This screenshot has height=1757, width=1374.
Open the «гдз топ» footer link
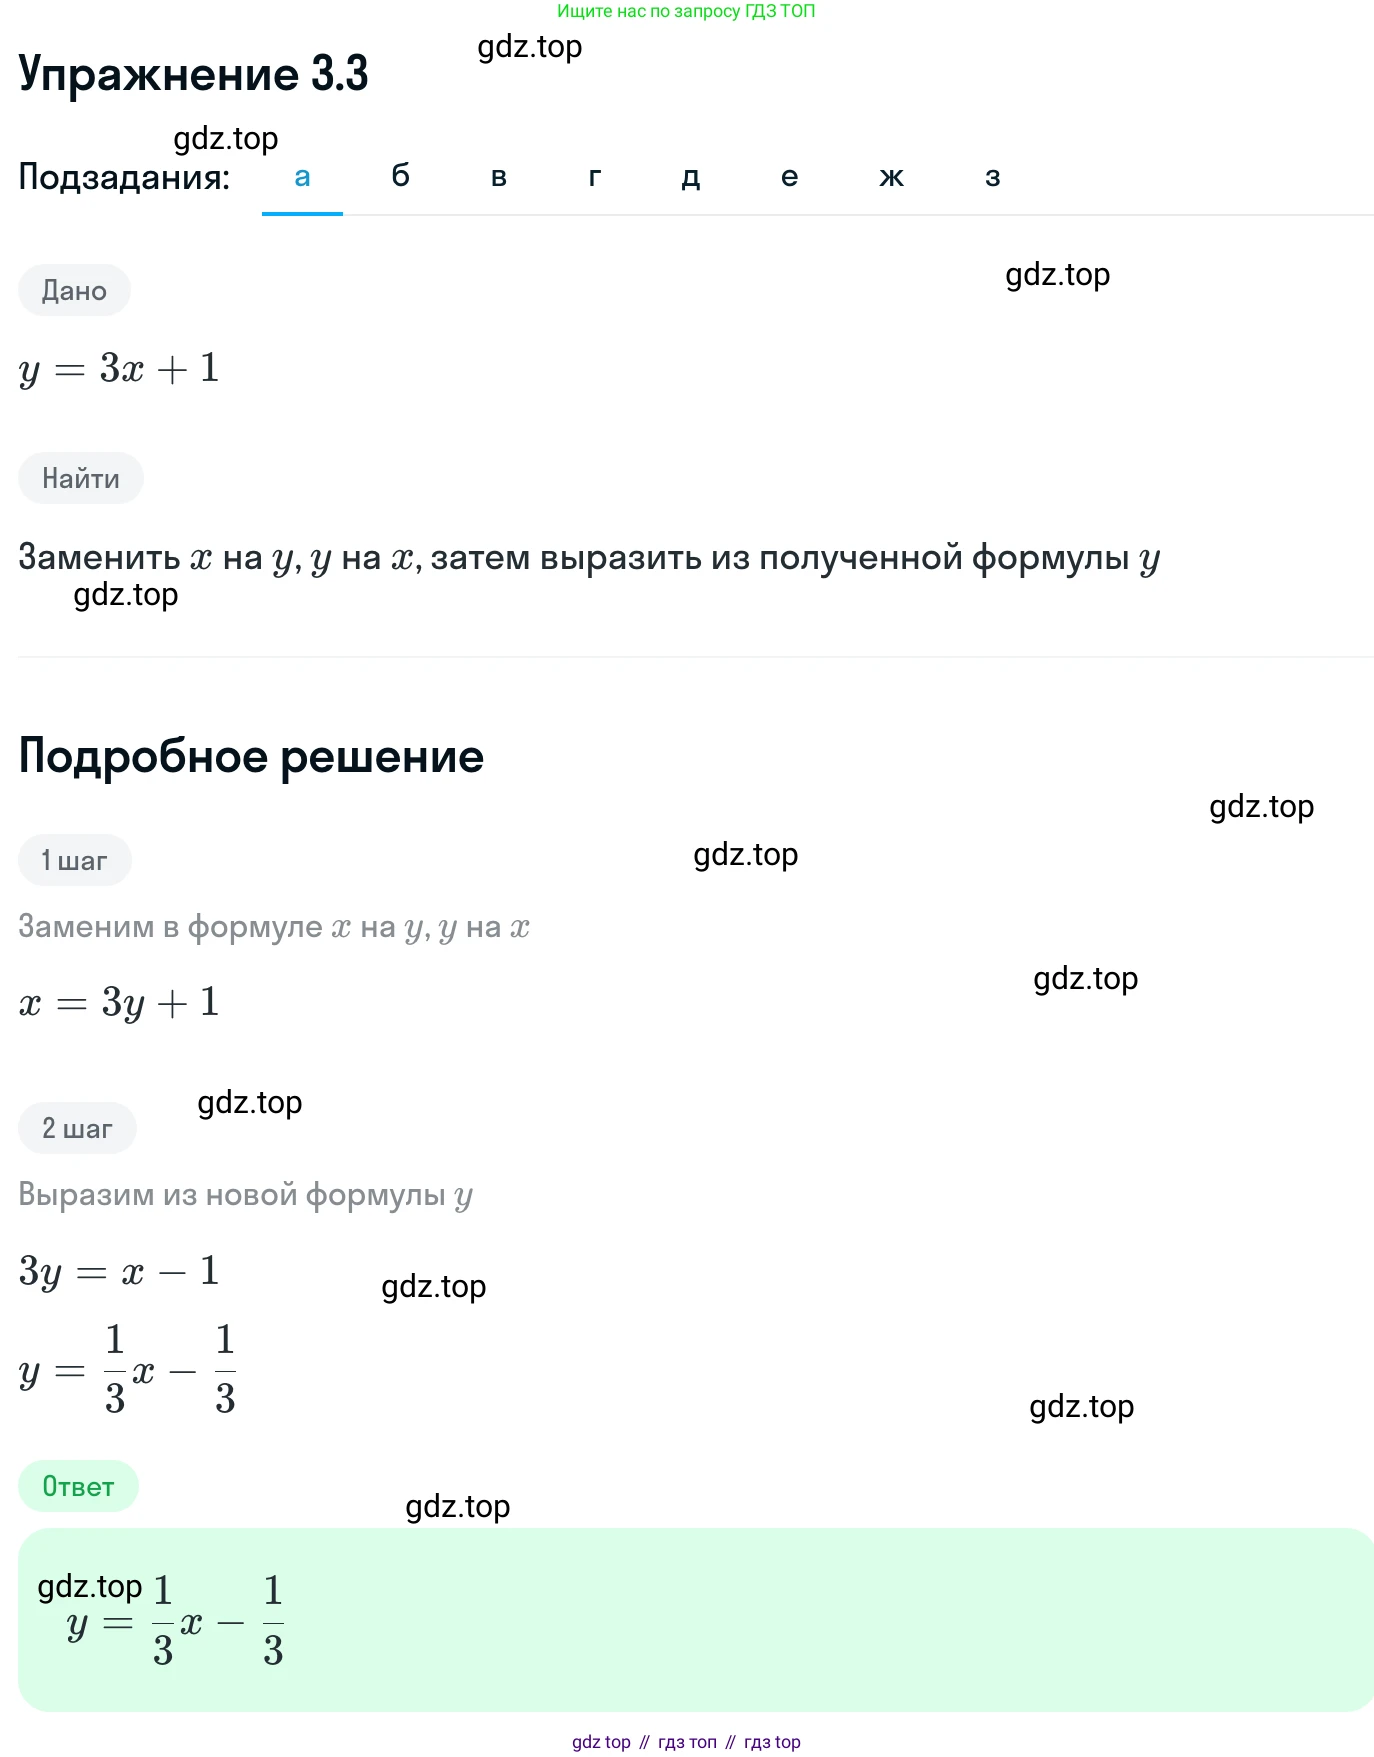(687, 1741)
